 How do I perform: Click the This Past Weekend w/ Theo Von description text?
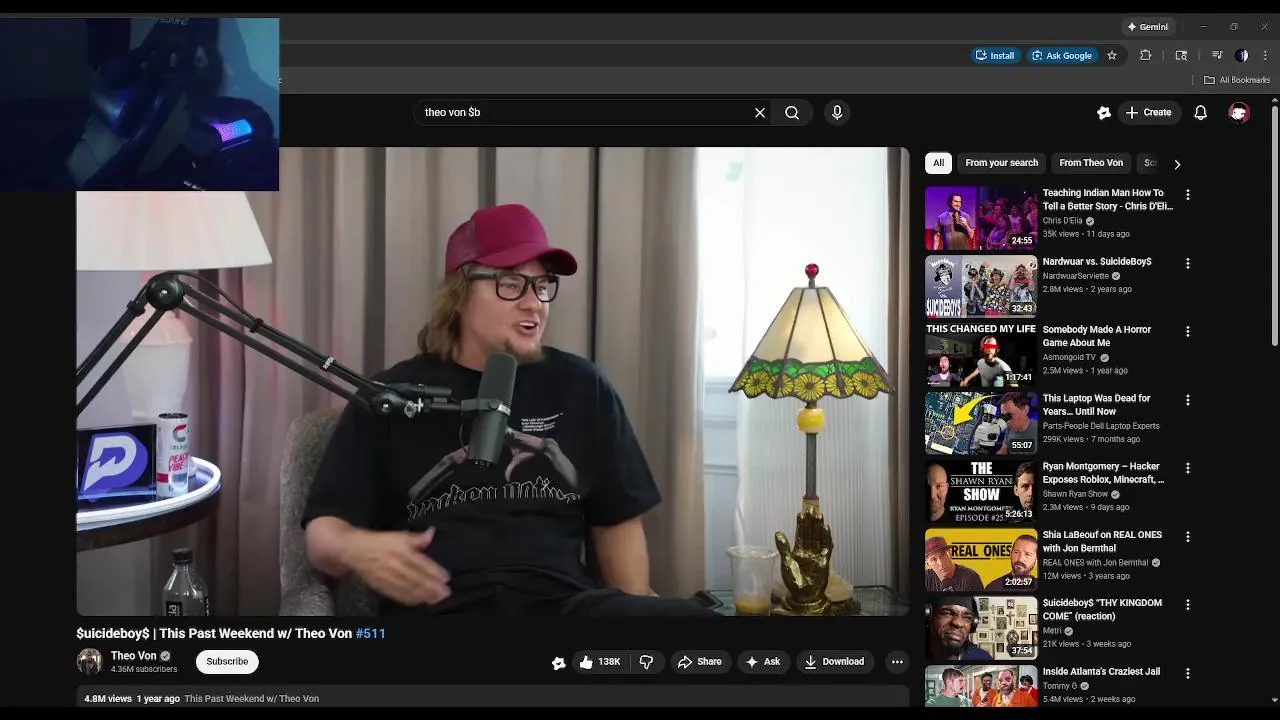coord(251,699)
